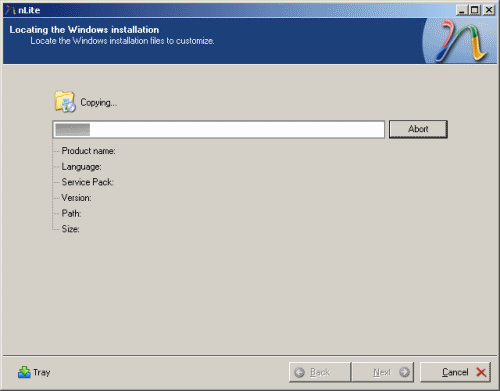Screen dimensions: 500x391
Task: Click the Cancel button
Action: coord(455,372)
